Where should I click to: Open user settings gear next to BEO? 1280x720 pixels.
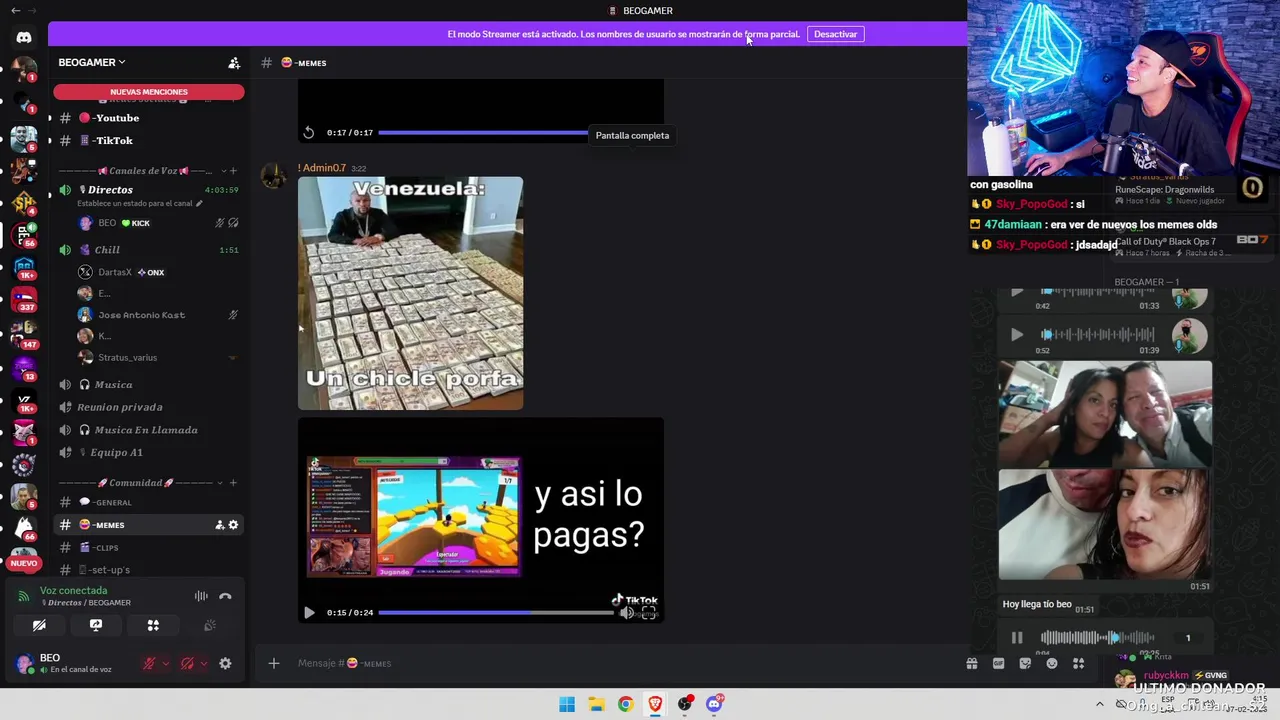click(x=225, y=663)
